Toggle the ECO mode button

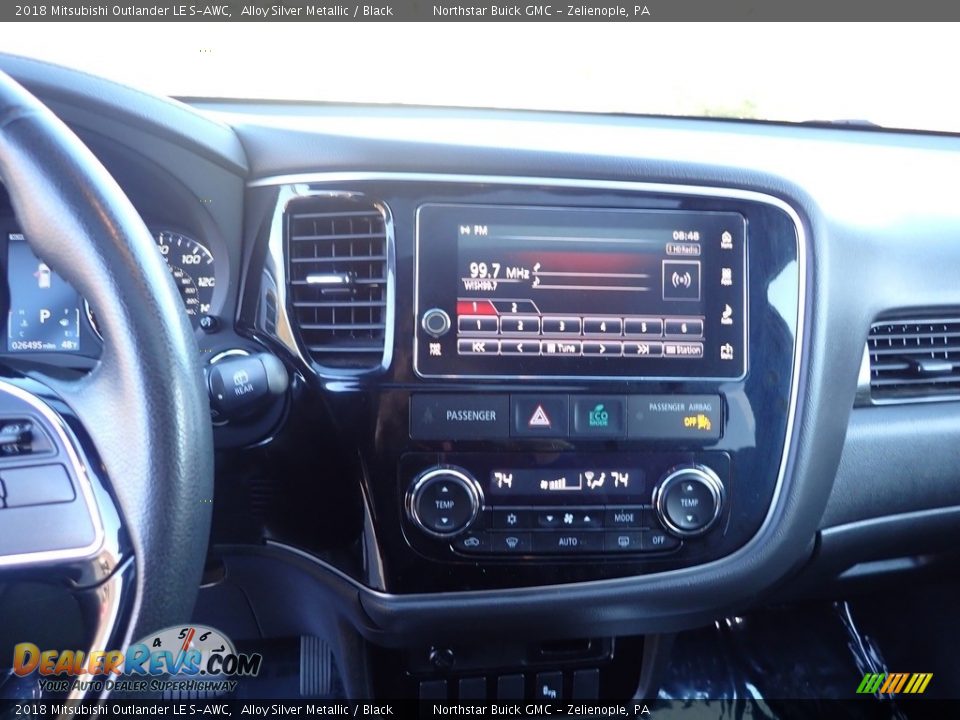click(598, 416)
